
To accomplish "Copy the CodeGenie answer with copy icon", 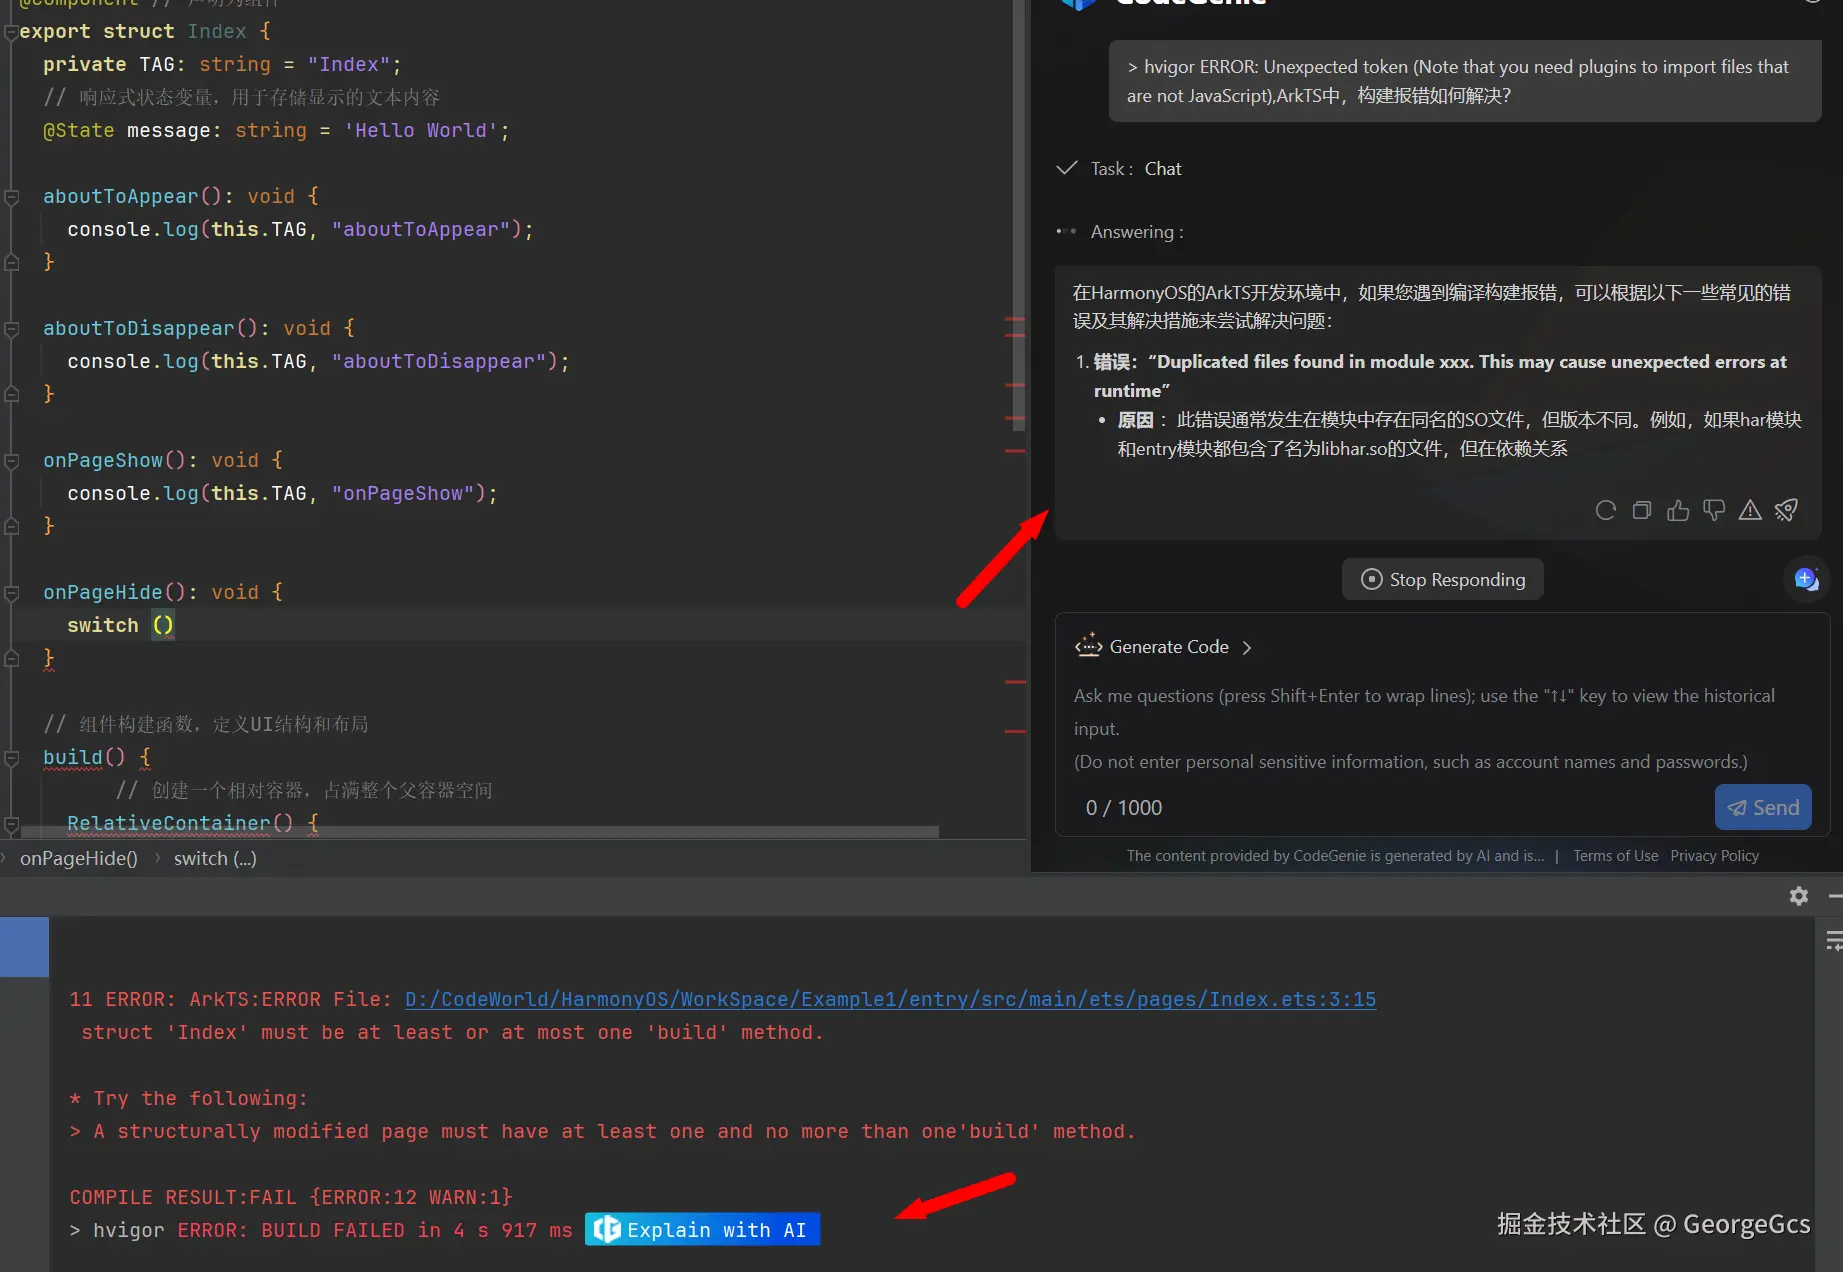I will coord(1641,511).
